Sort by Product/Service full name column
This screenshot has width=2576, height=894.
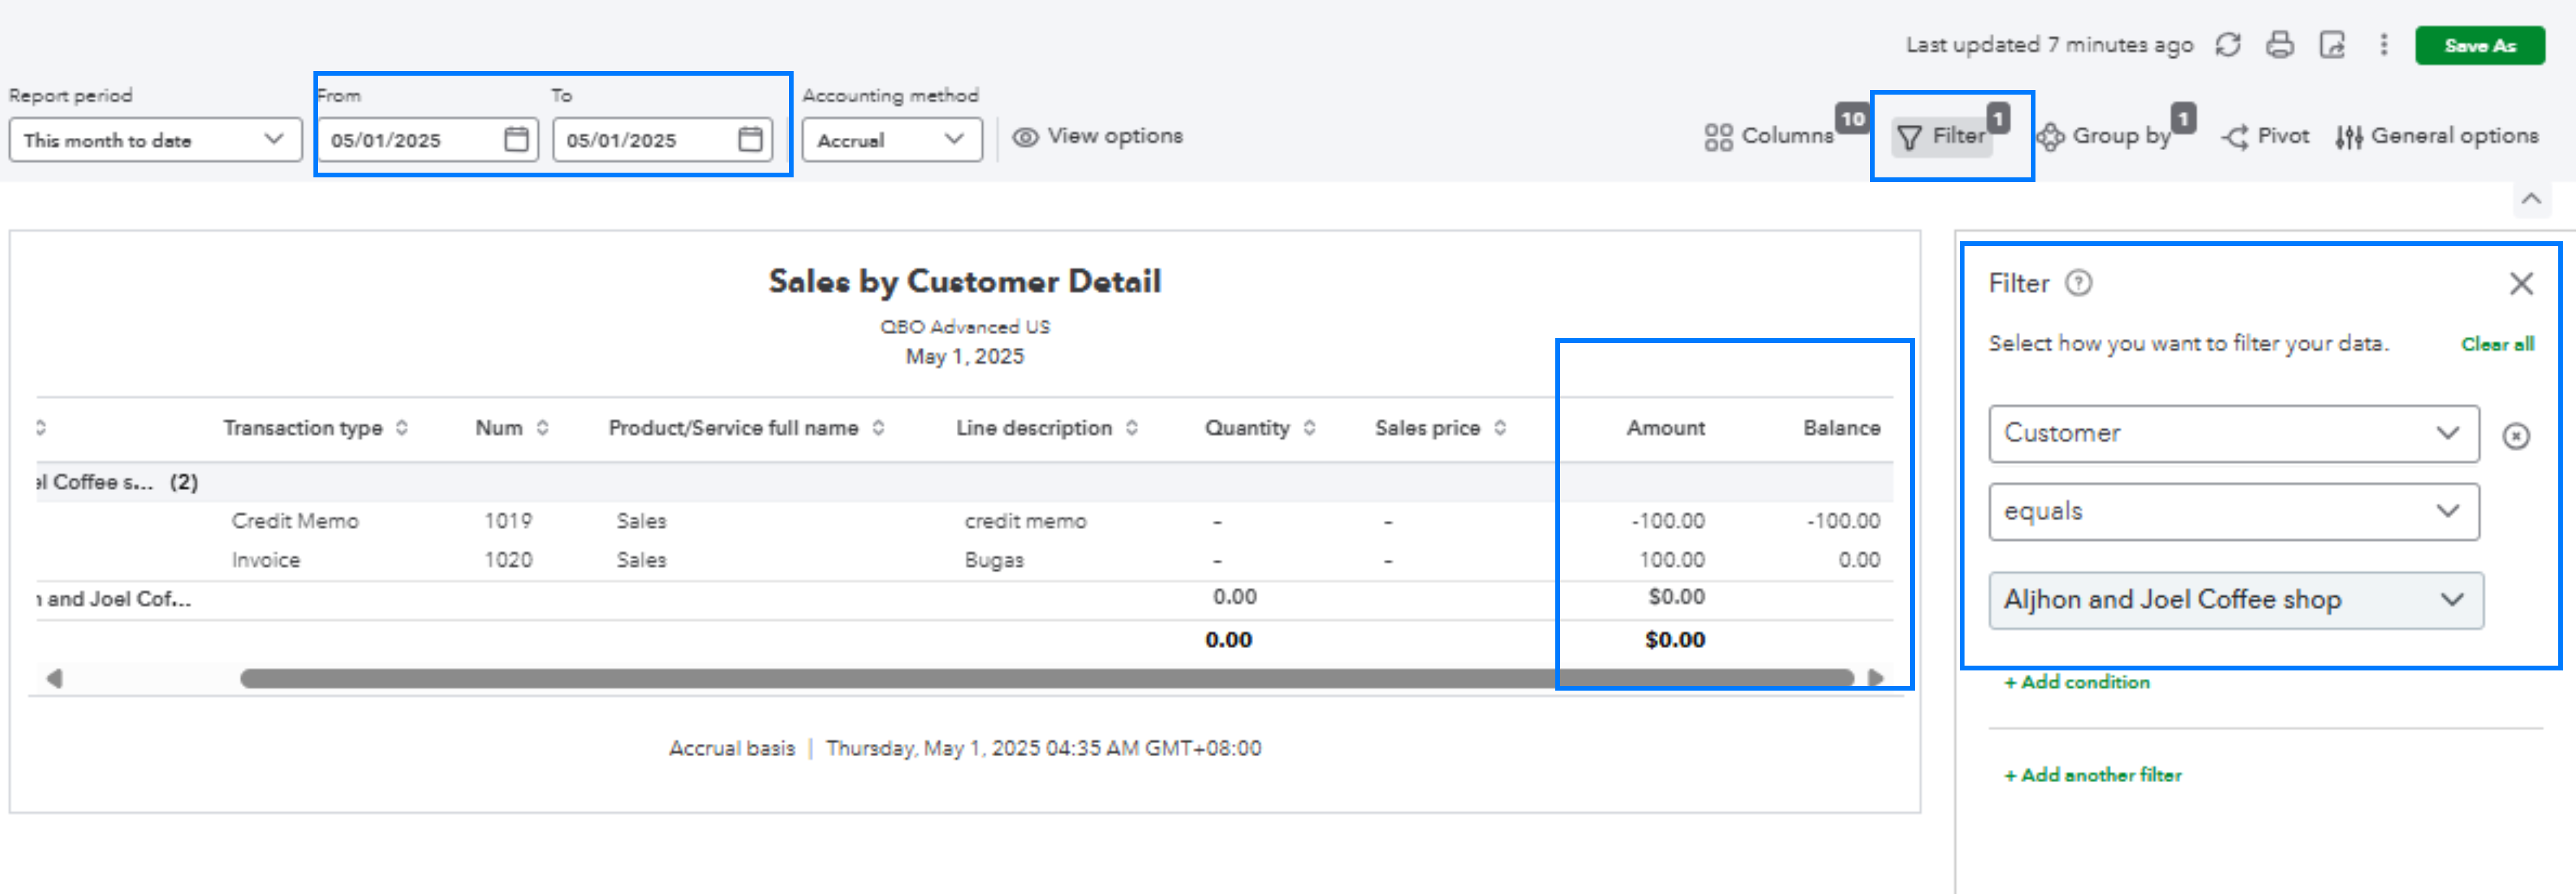click(x=746, y=428)
